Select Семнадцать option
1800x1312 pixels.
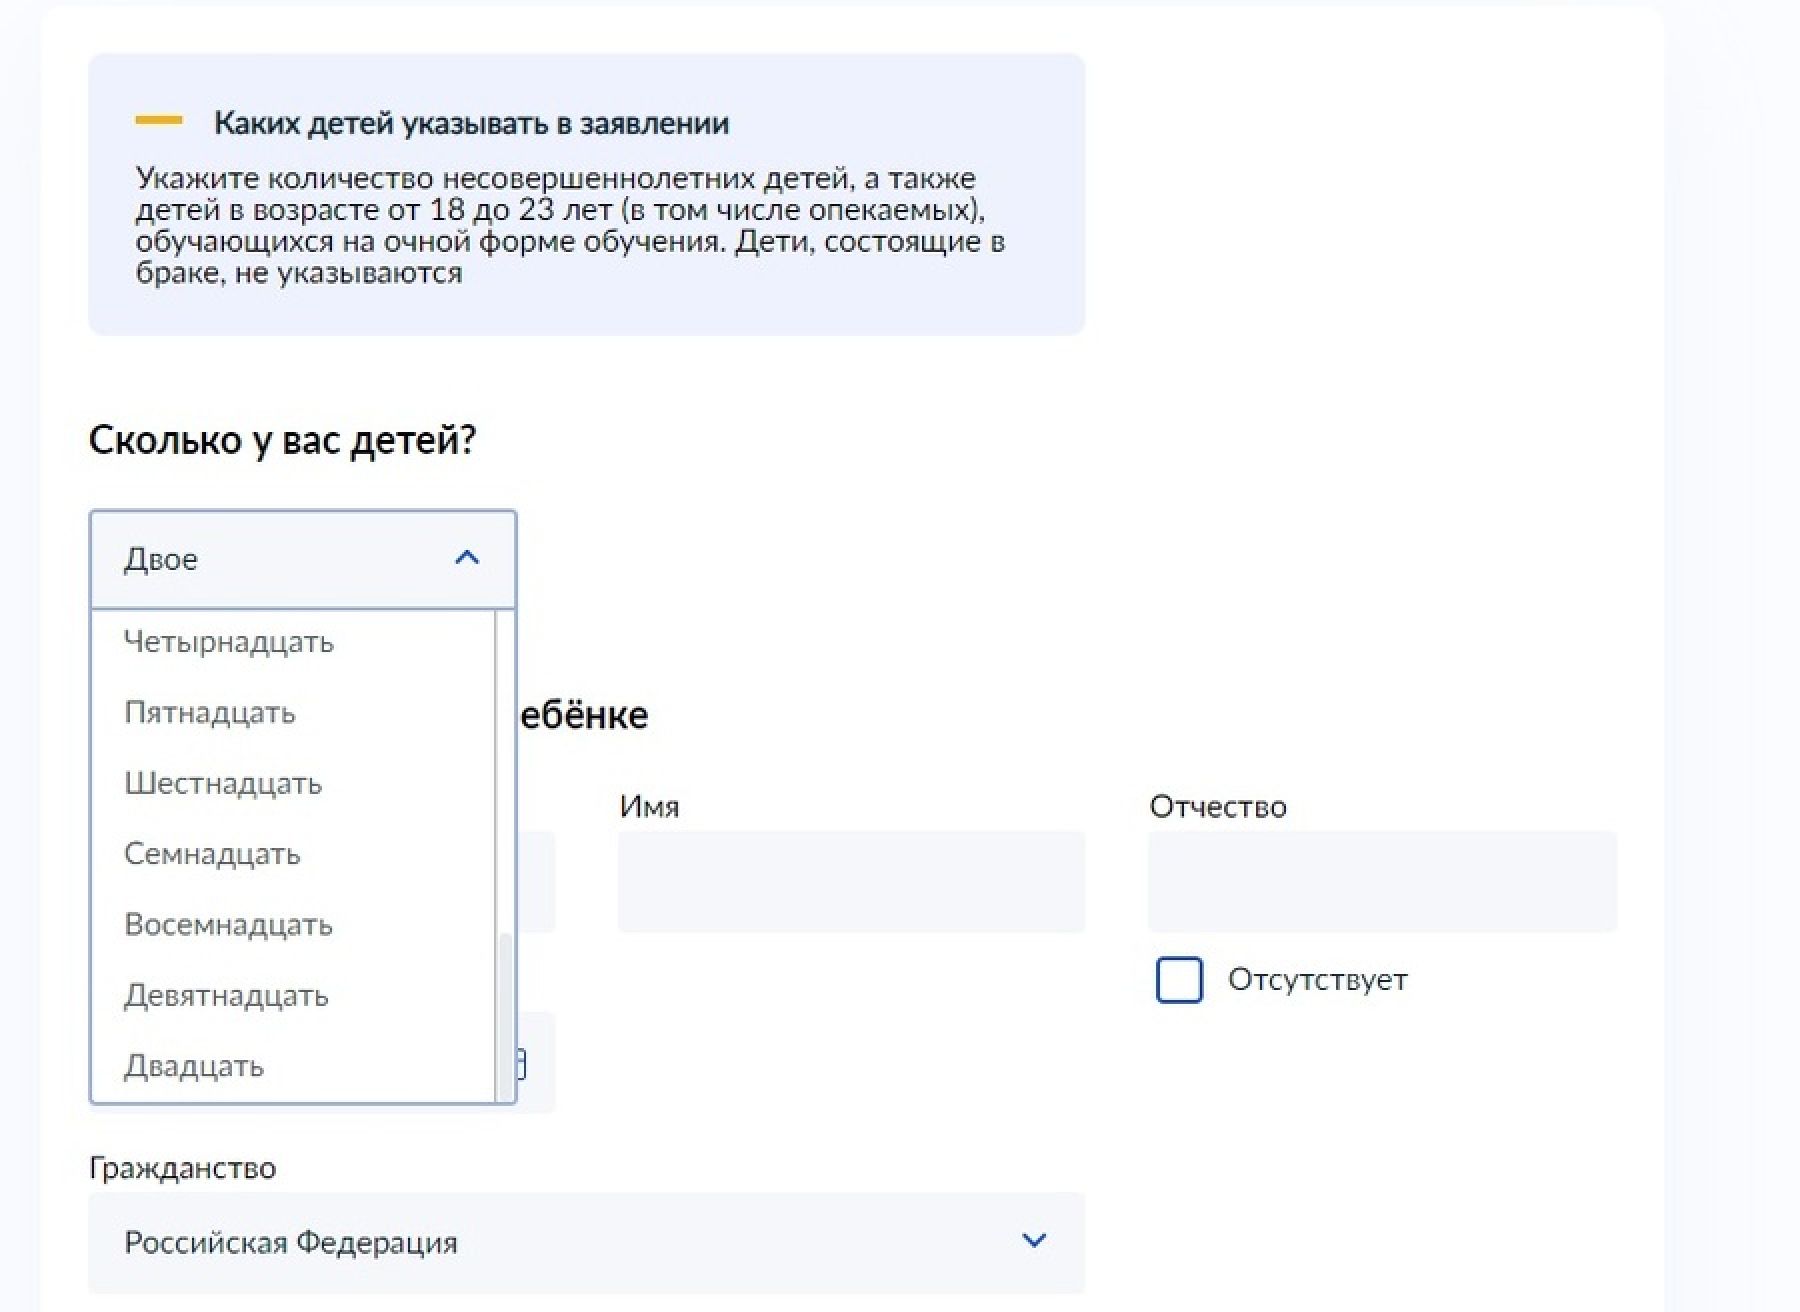pos(293,854)
